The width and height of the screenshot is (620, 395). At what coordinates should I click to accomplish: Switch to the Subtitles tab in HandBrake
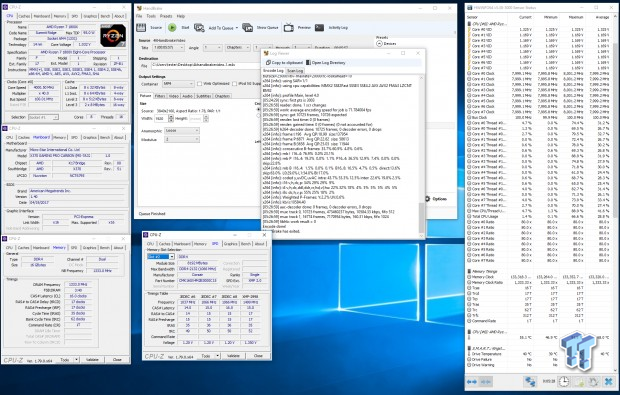pyautogui.click(x=204, y=96)
